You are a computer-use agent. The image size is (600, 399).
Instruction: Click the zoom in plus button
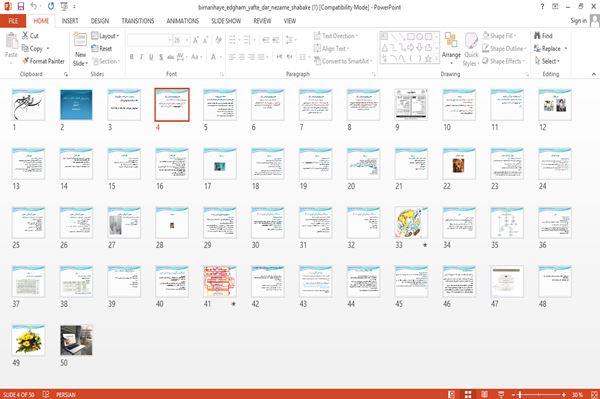[564, 394]
